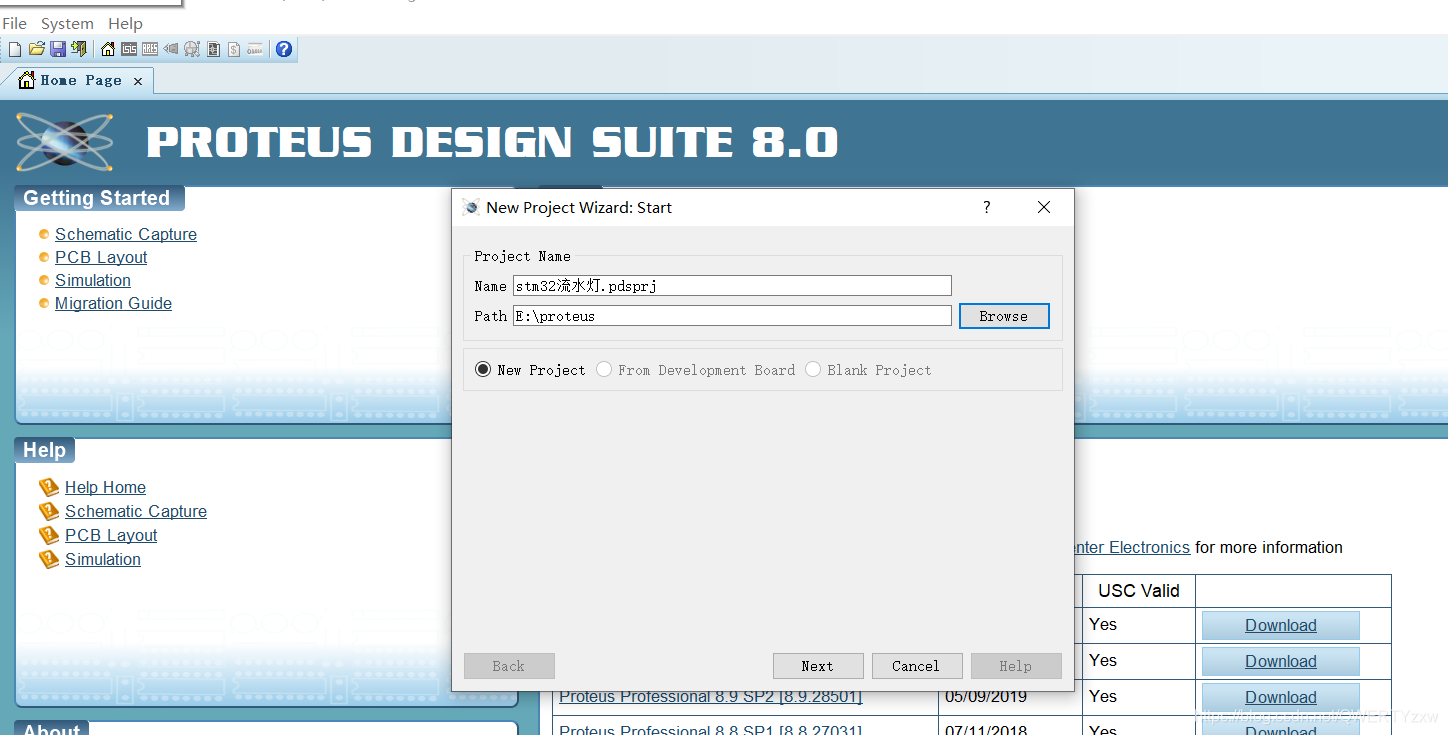Click the blue question mark Help icon

coord(284,49)
